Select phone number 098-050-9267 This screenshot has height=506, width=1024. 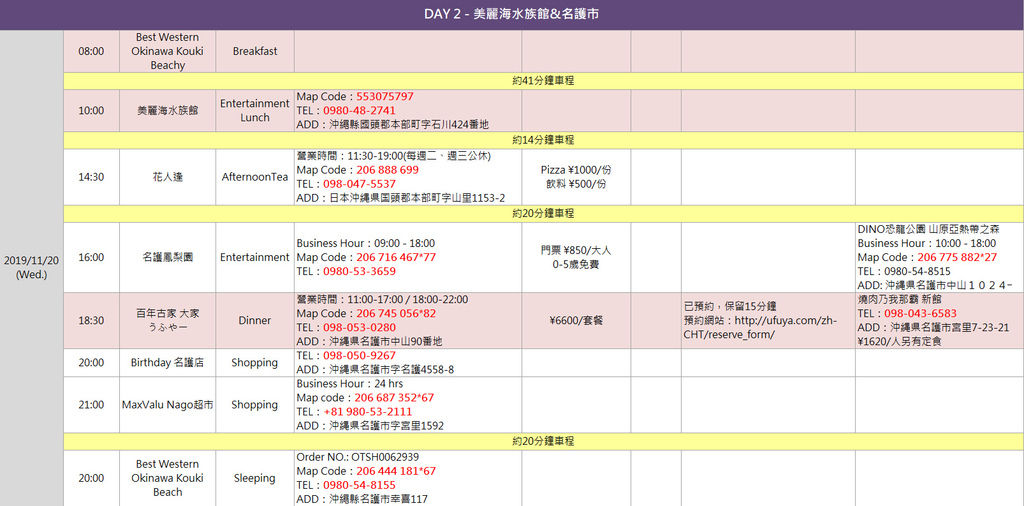click(359, 356)
